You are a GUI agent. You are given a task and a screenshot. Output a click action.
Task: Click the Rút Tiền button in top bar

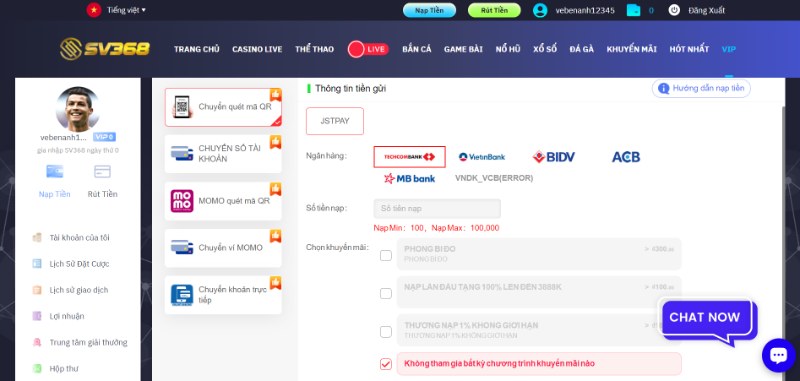point(494,10)
